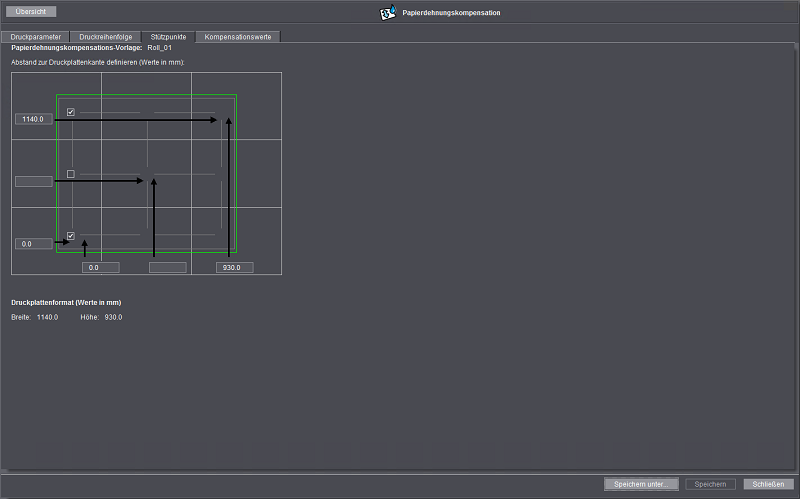Enable the middle support point checkbox
This screenshot has width=800, height=499.
coord(71,174)
